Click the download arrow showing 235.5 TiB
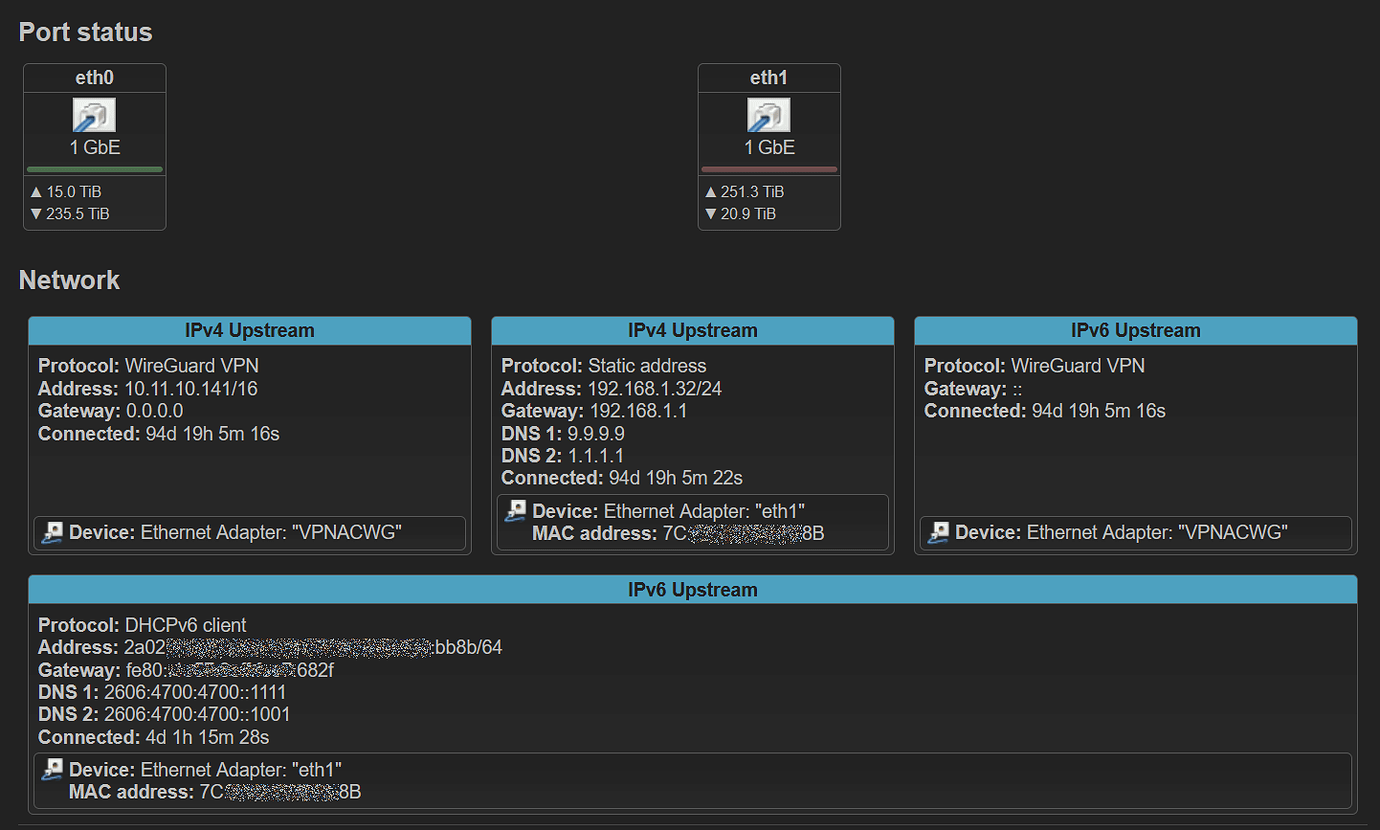The image size is (1380, 830). (x=35, y=213)
